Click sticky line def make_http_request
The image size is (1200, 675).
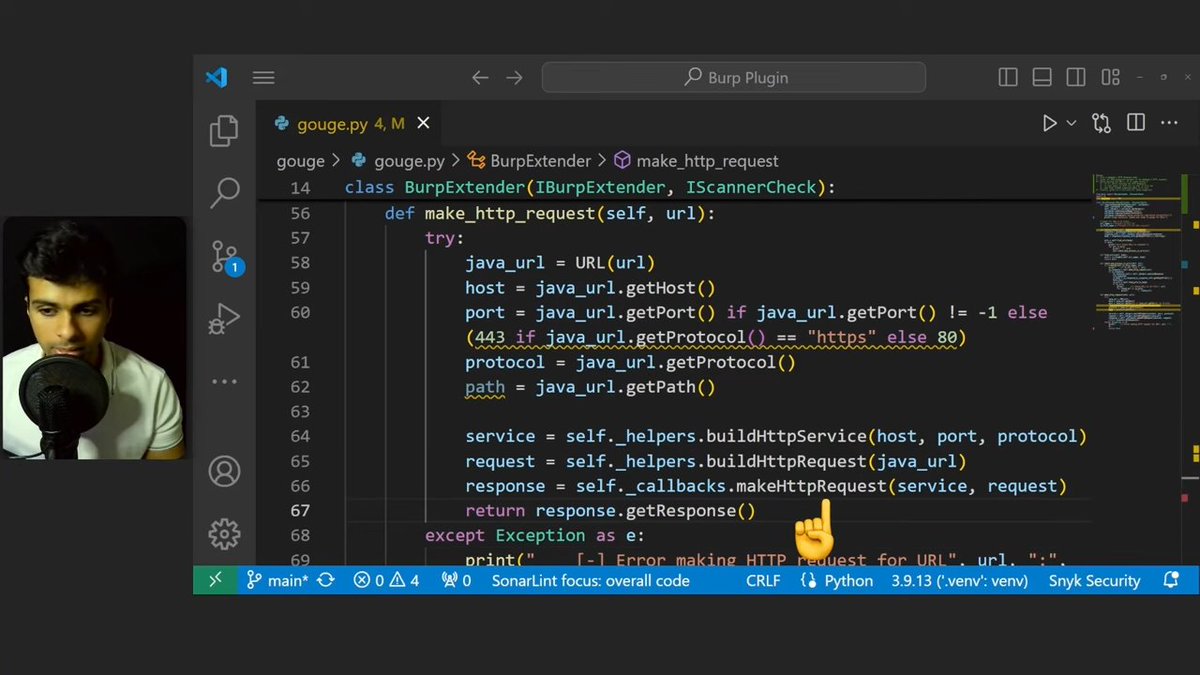coord(550,213)
